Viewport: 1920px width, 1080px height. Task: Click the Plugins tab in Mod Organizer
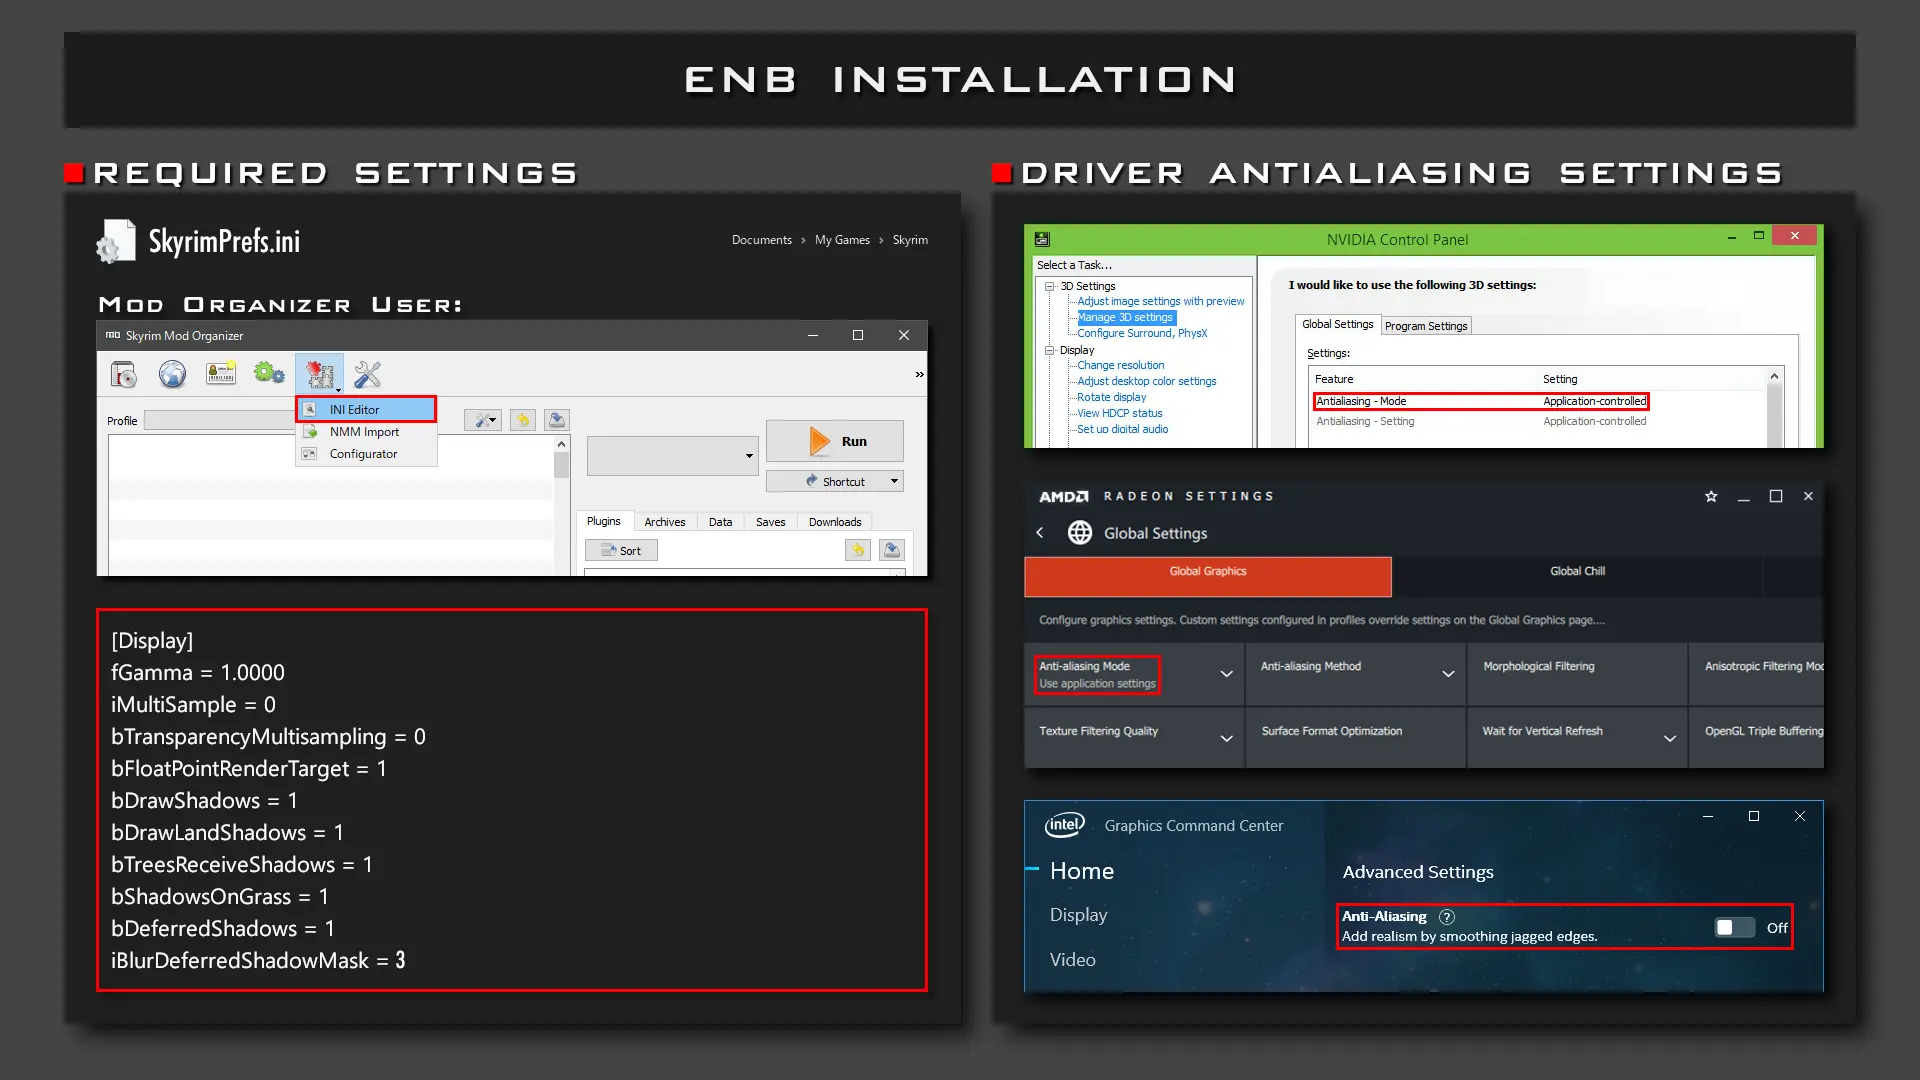click(603, 521)
